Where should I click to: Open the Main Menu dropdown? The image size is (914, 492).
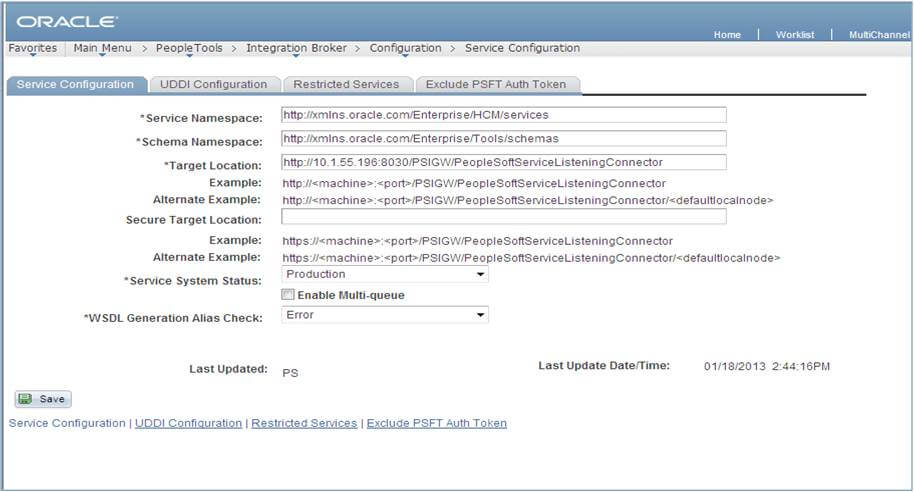click(x=103, y=48)
